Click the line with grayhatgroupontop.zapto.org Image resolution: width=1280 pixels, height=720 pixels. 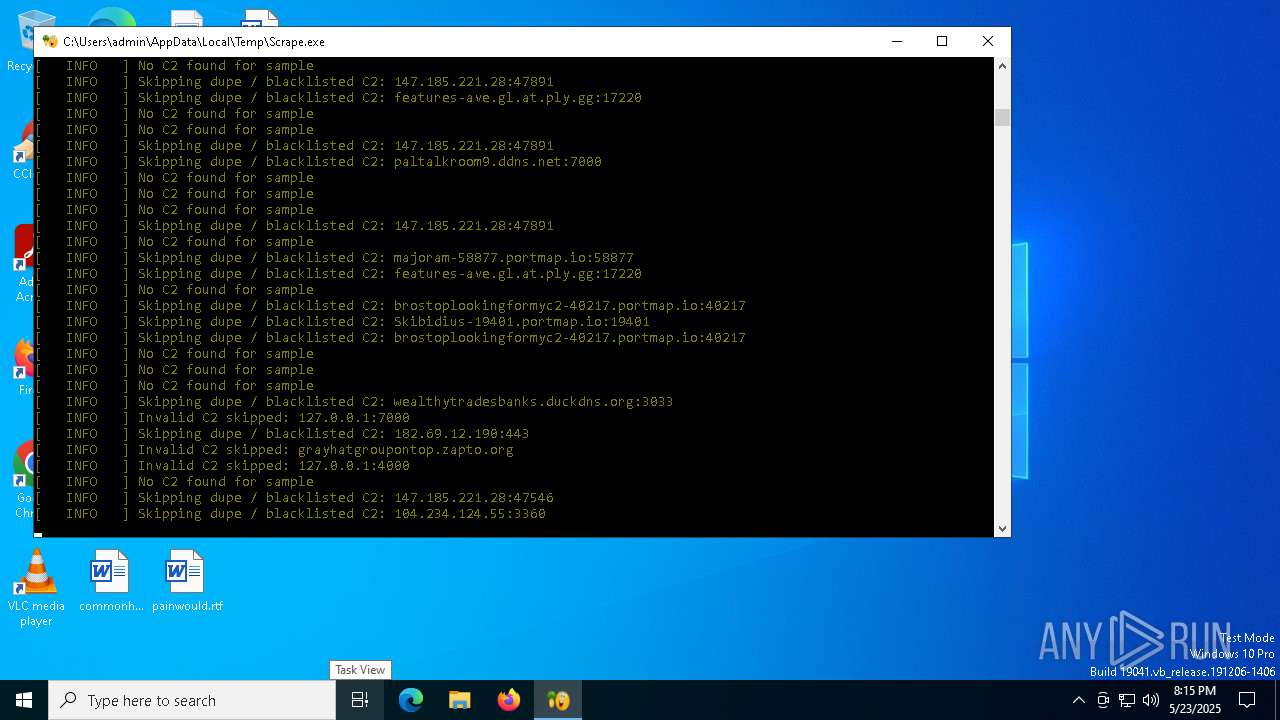(275, 450)
